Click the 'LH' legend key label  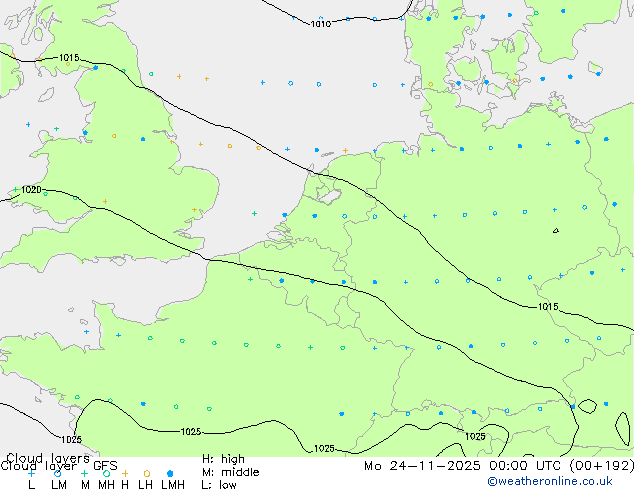pyautogui.click(x=145, y=484)
